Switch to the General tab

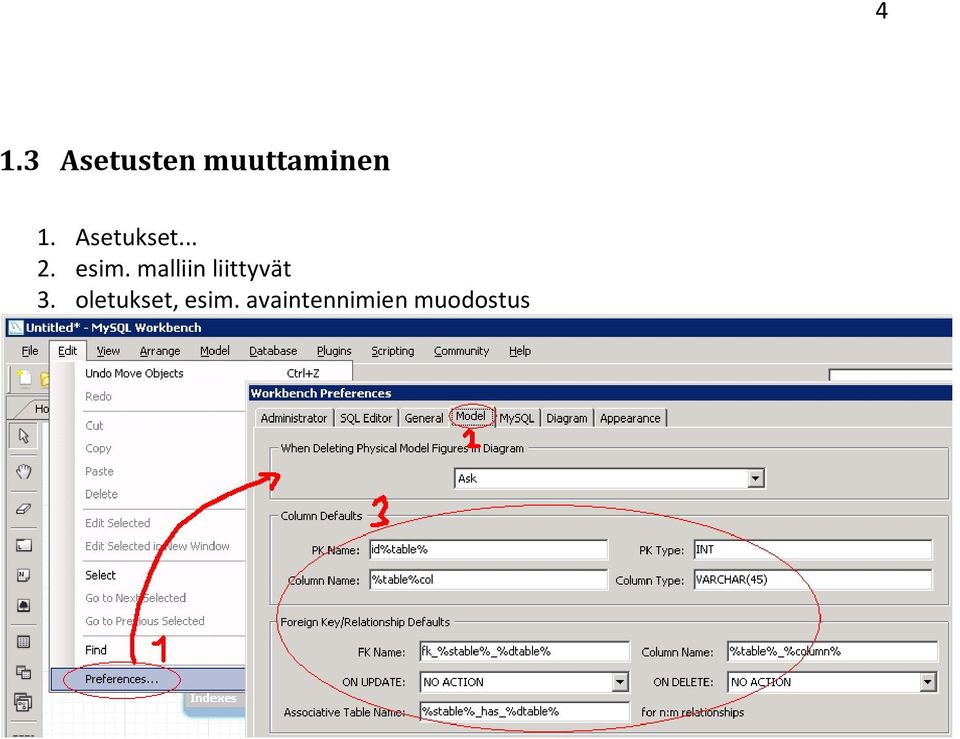(423, 418)
